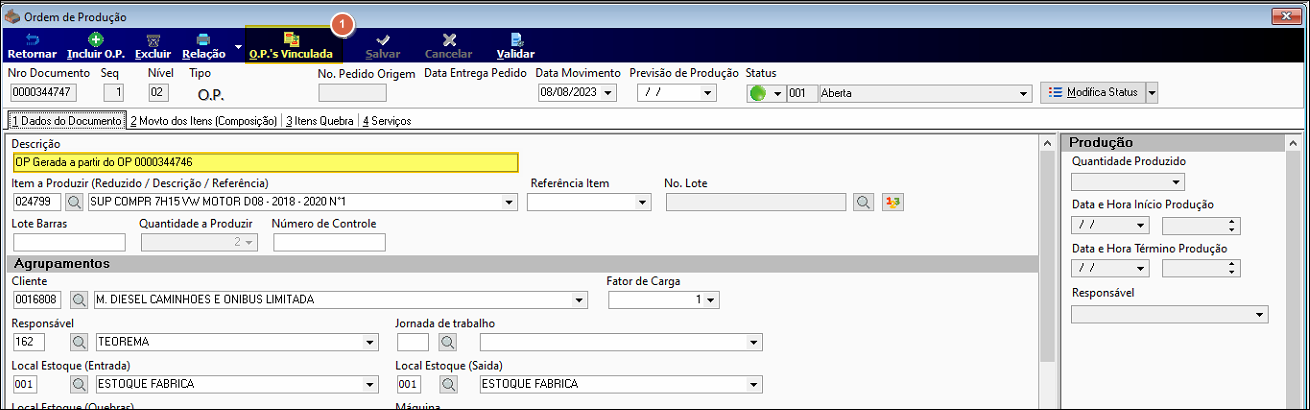Click the Seq field
Viewport: 1310px width, 410px height.
pos(114,93)
